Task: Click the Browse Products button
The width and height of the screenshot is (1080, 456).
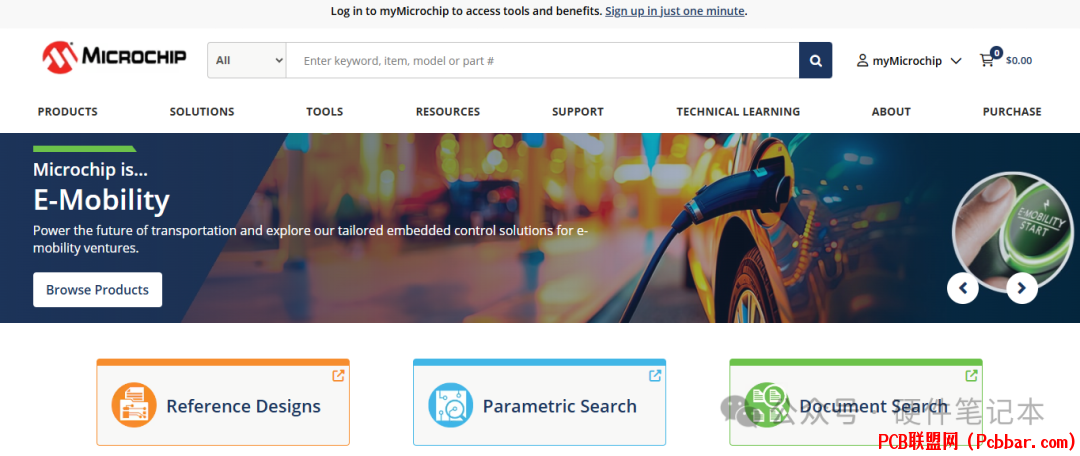Action: pos(97,289)
